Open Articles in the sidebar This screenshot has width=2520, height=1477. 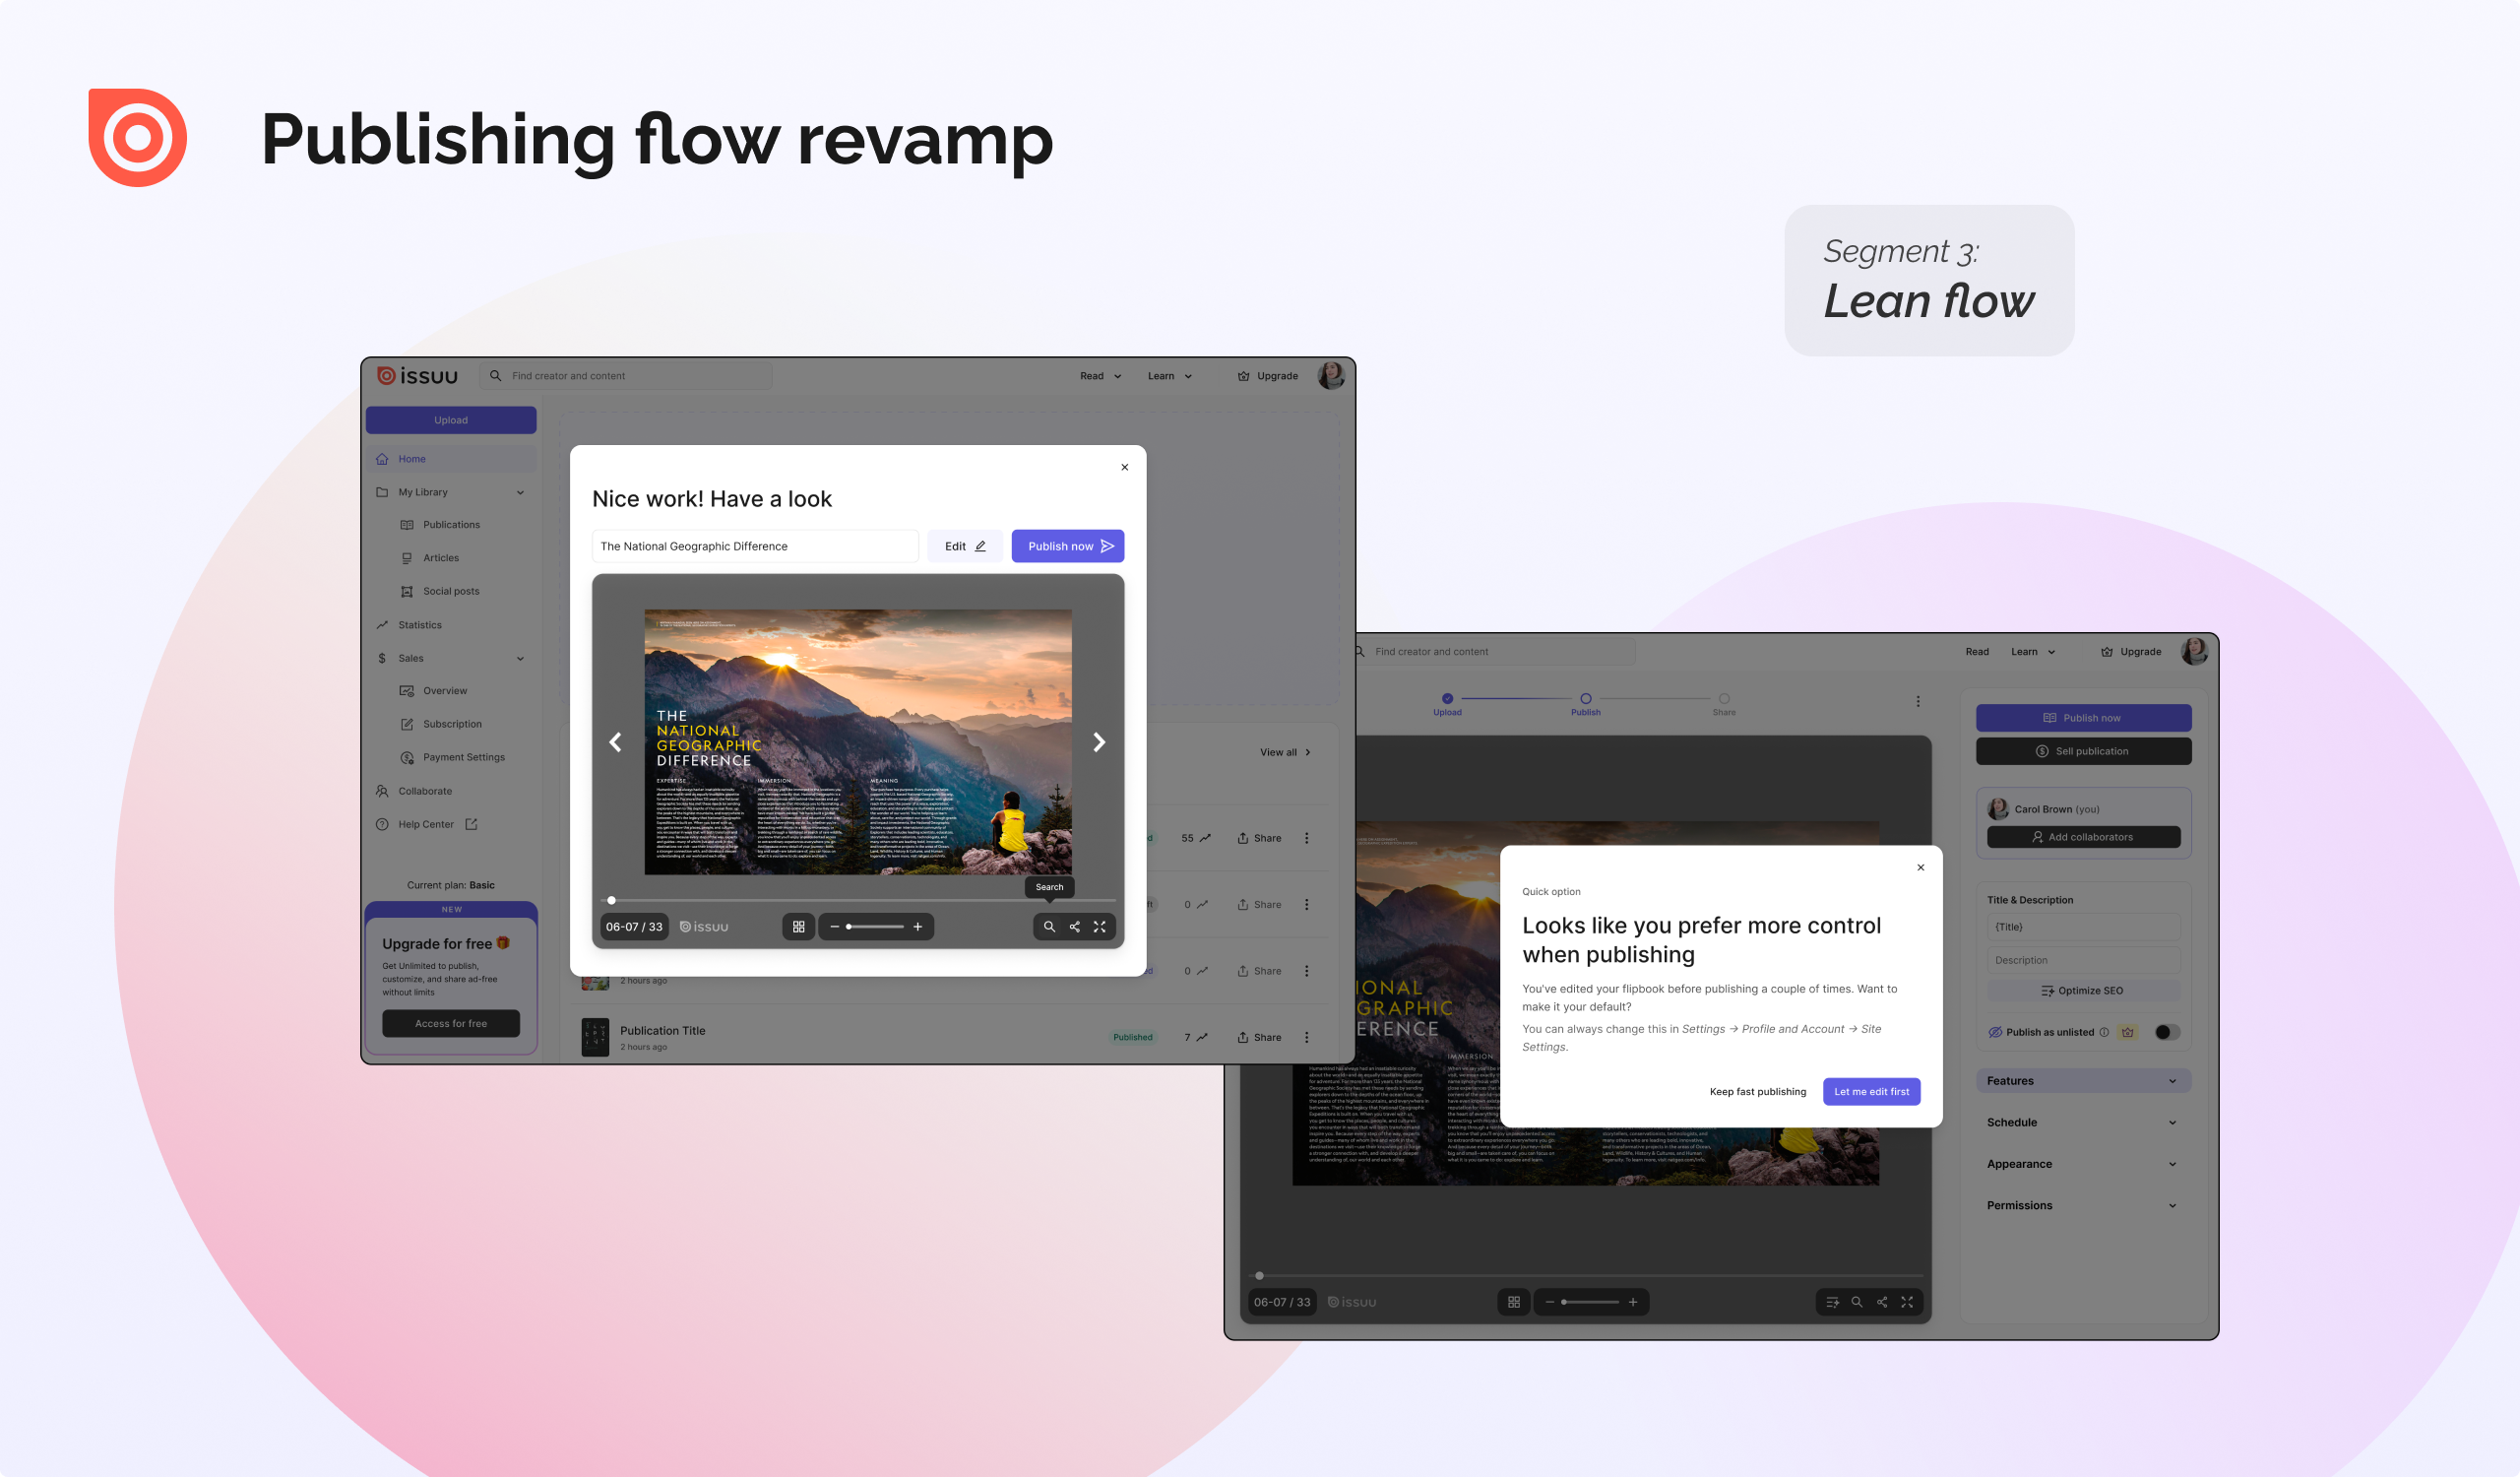pos(441,558)
